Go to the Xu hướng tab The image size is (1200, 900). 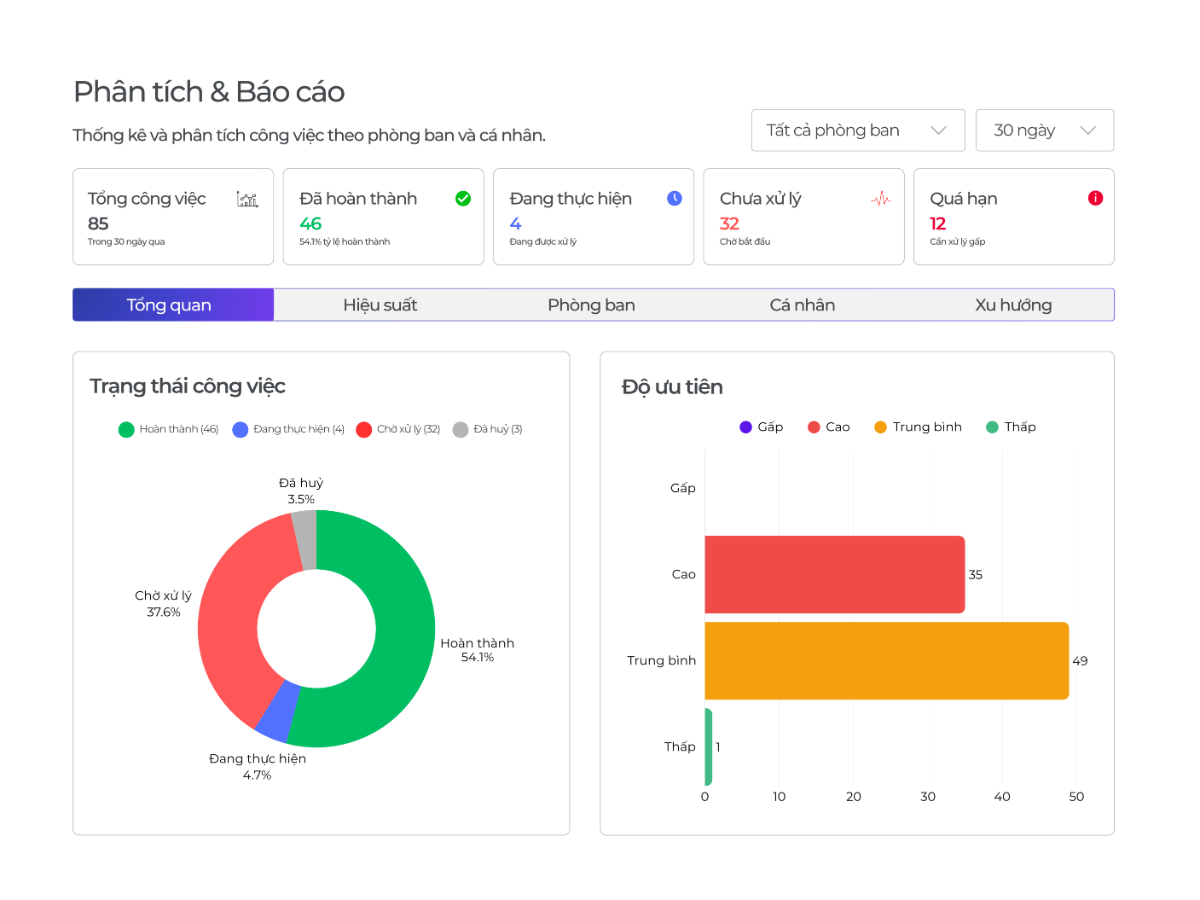1013,305
